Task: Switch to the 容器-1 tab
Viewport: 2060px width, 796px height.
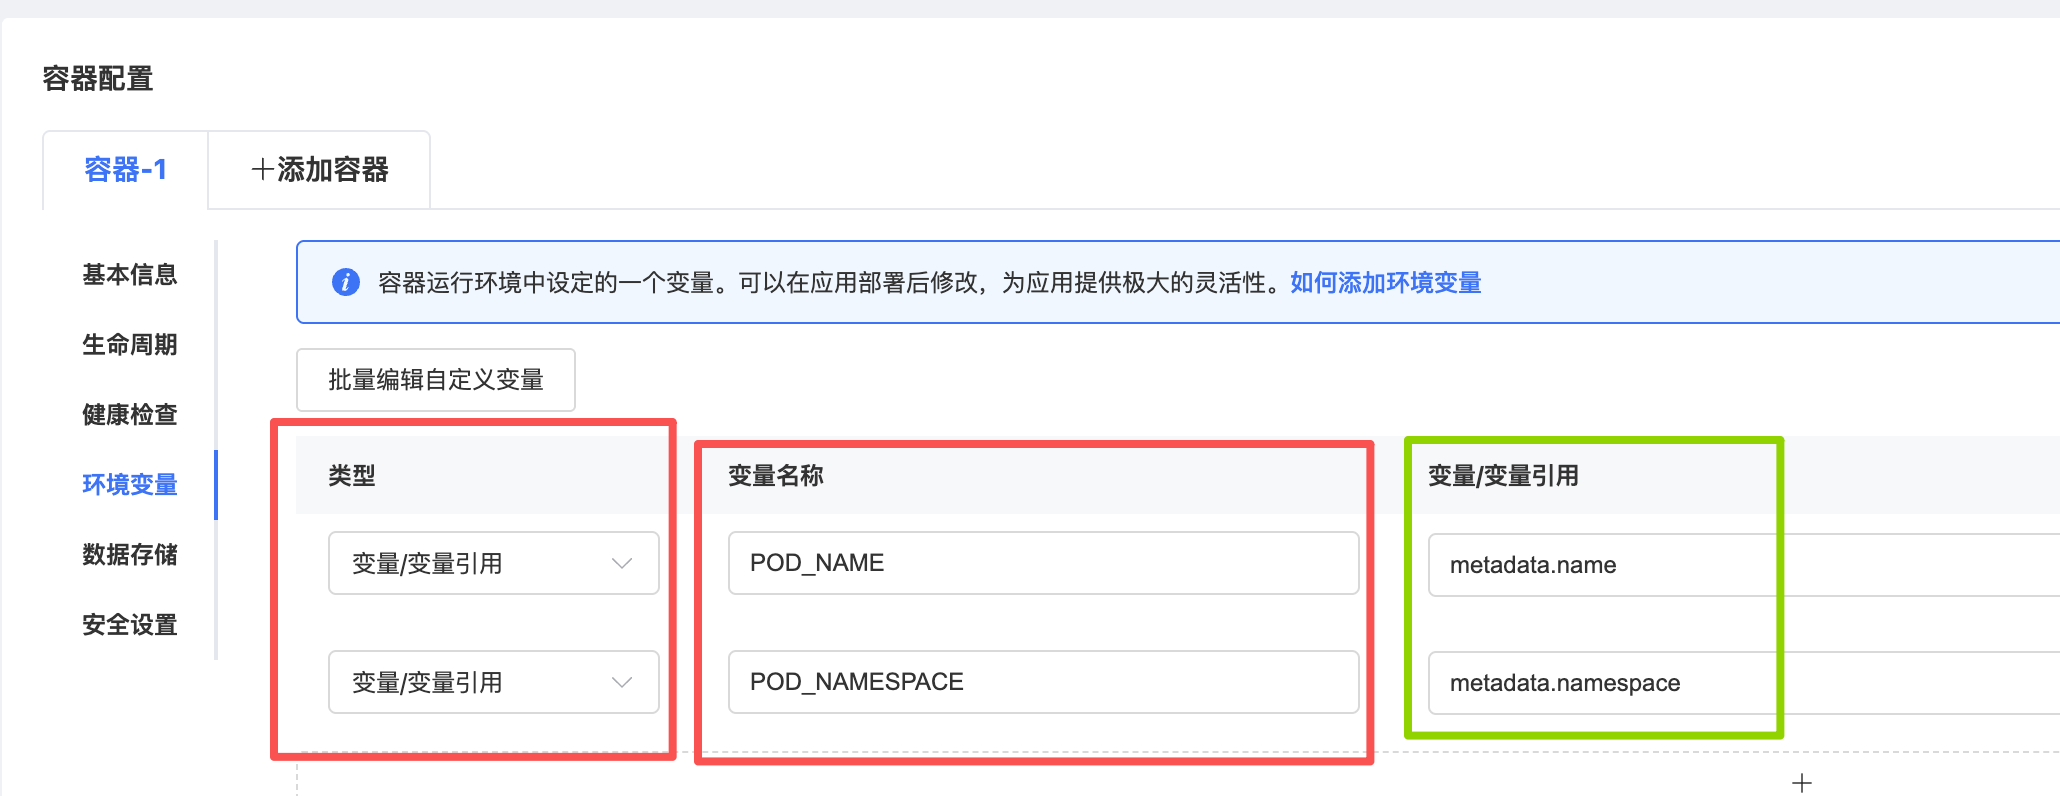Action: click(x=125, y=170)
